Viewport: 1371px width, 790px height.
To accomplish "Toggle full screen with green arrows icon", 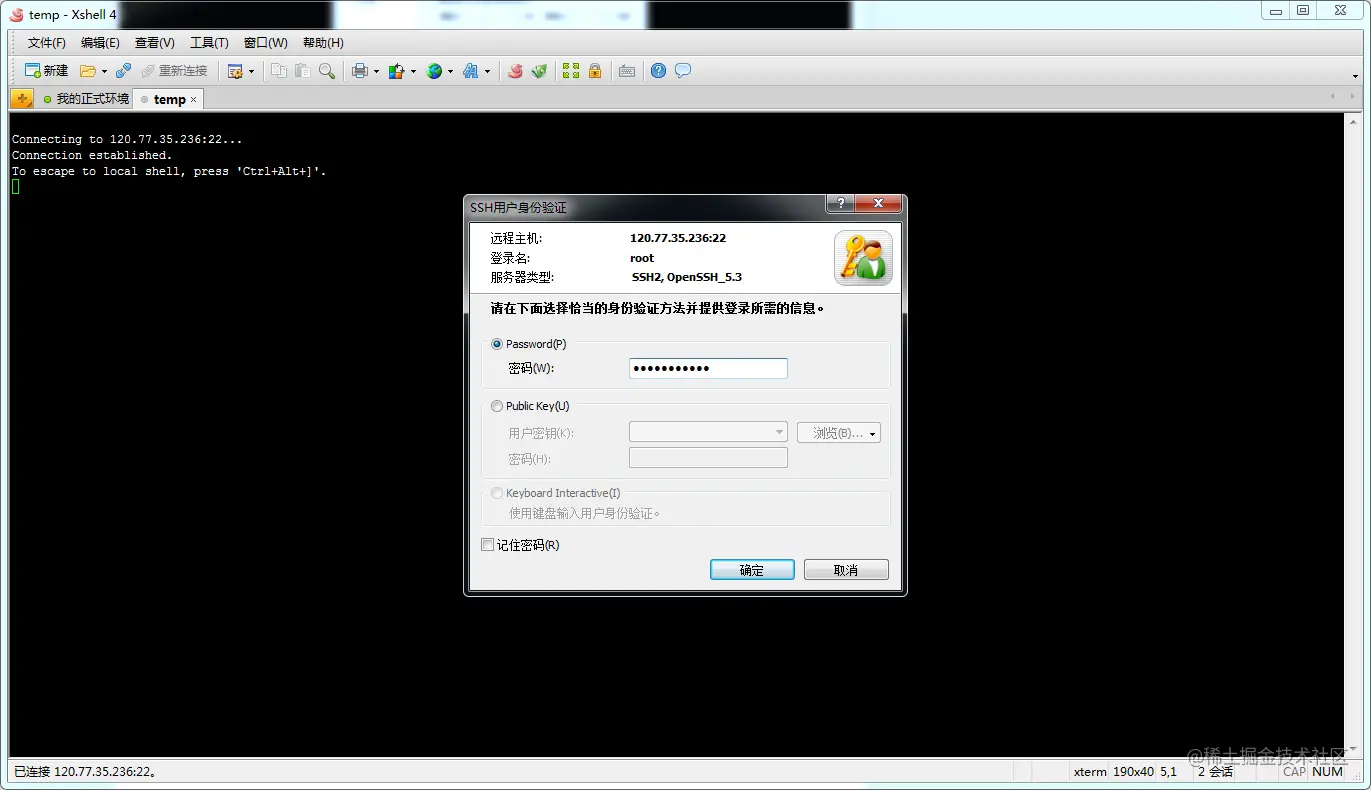I will tap(571, 71).
